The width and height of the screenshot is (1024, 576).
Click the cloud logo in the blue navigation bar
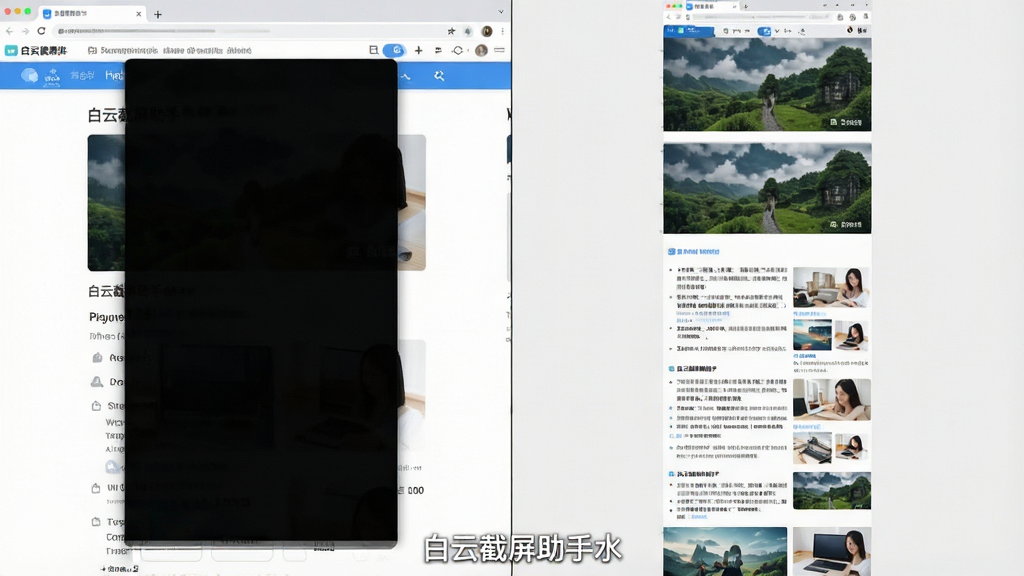(x=29, y=75)
